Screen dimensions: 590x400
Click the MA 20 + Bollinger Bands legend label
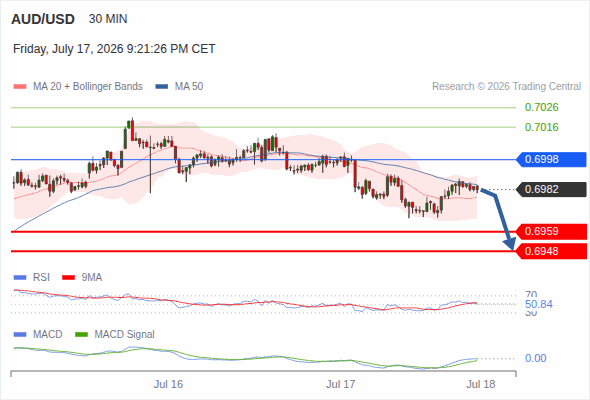click(88, 87)
